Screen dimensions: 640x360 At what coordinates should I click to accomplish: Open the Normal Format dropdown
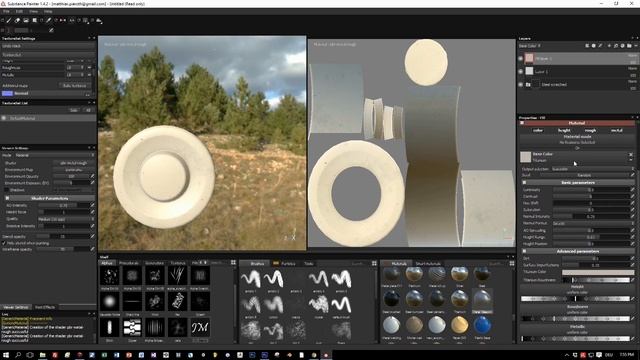pyautogui.click(x=593, y=223)
